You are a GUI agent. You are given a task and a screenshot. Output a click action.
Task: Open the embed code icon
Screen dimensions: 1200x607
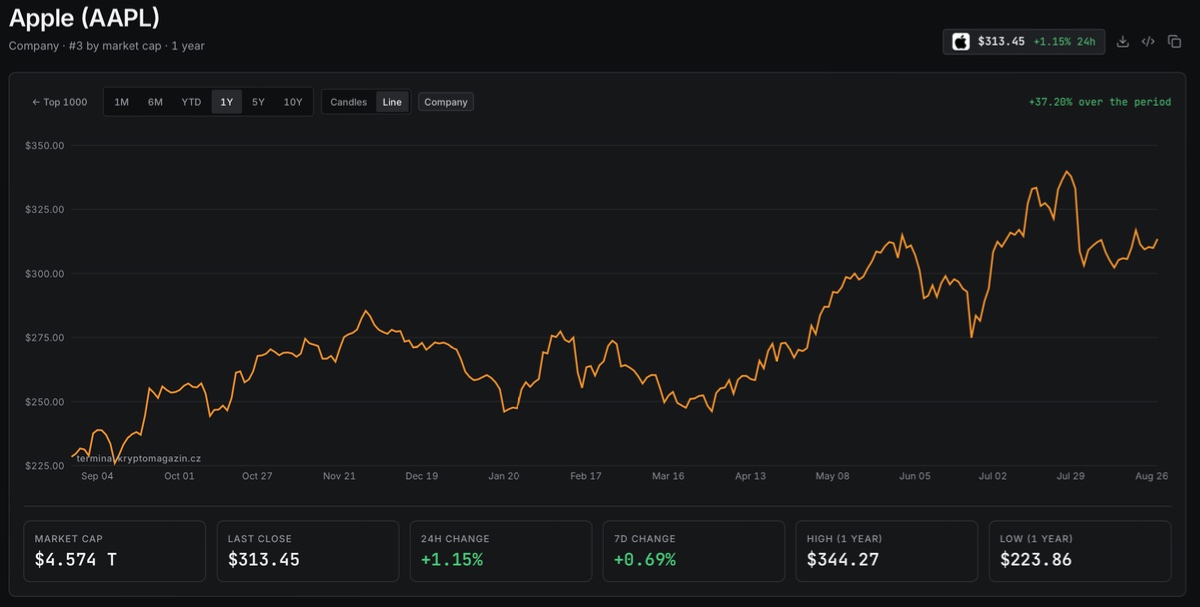[1148, 41]
